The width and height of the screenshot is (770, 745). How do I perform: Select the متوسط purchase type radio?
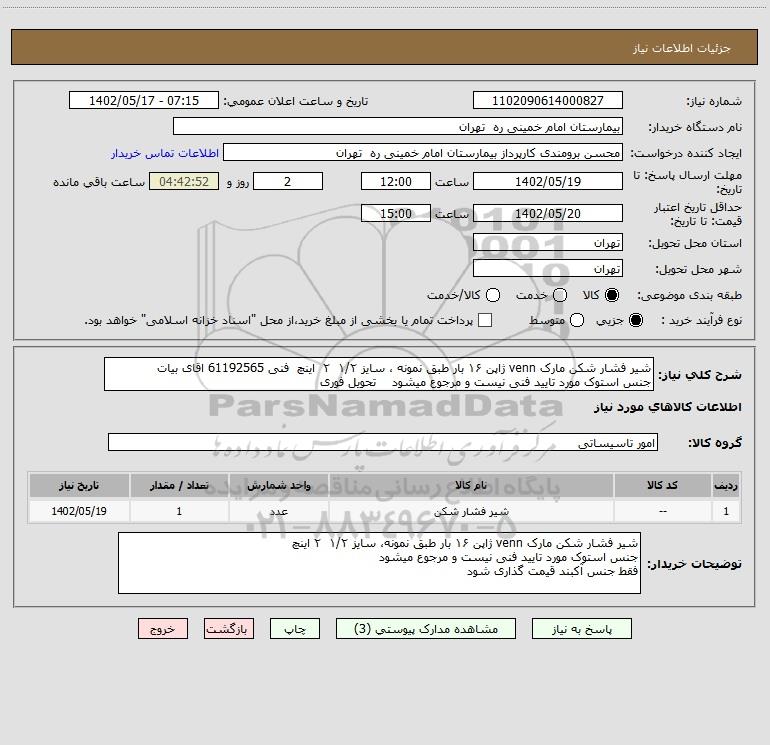pos(577,320)
